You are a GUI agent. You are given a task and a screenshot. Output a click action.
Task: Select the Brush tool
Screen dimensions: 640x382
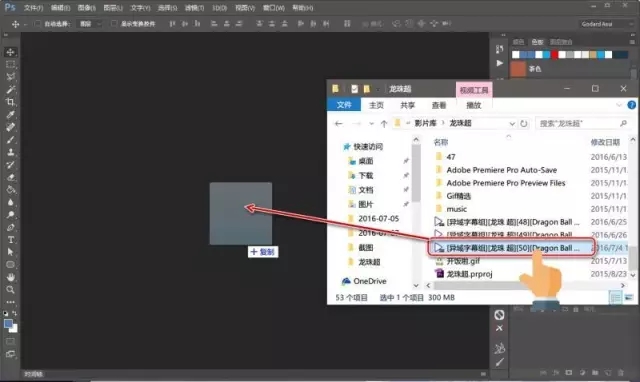[11, 140]
